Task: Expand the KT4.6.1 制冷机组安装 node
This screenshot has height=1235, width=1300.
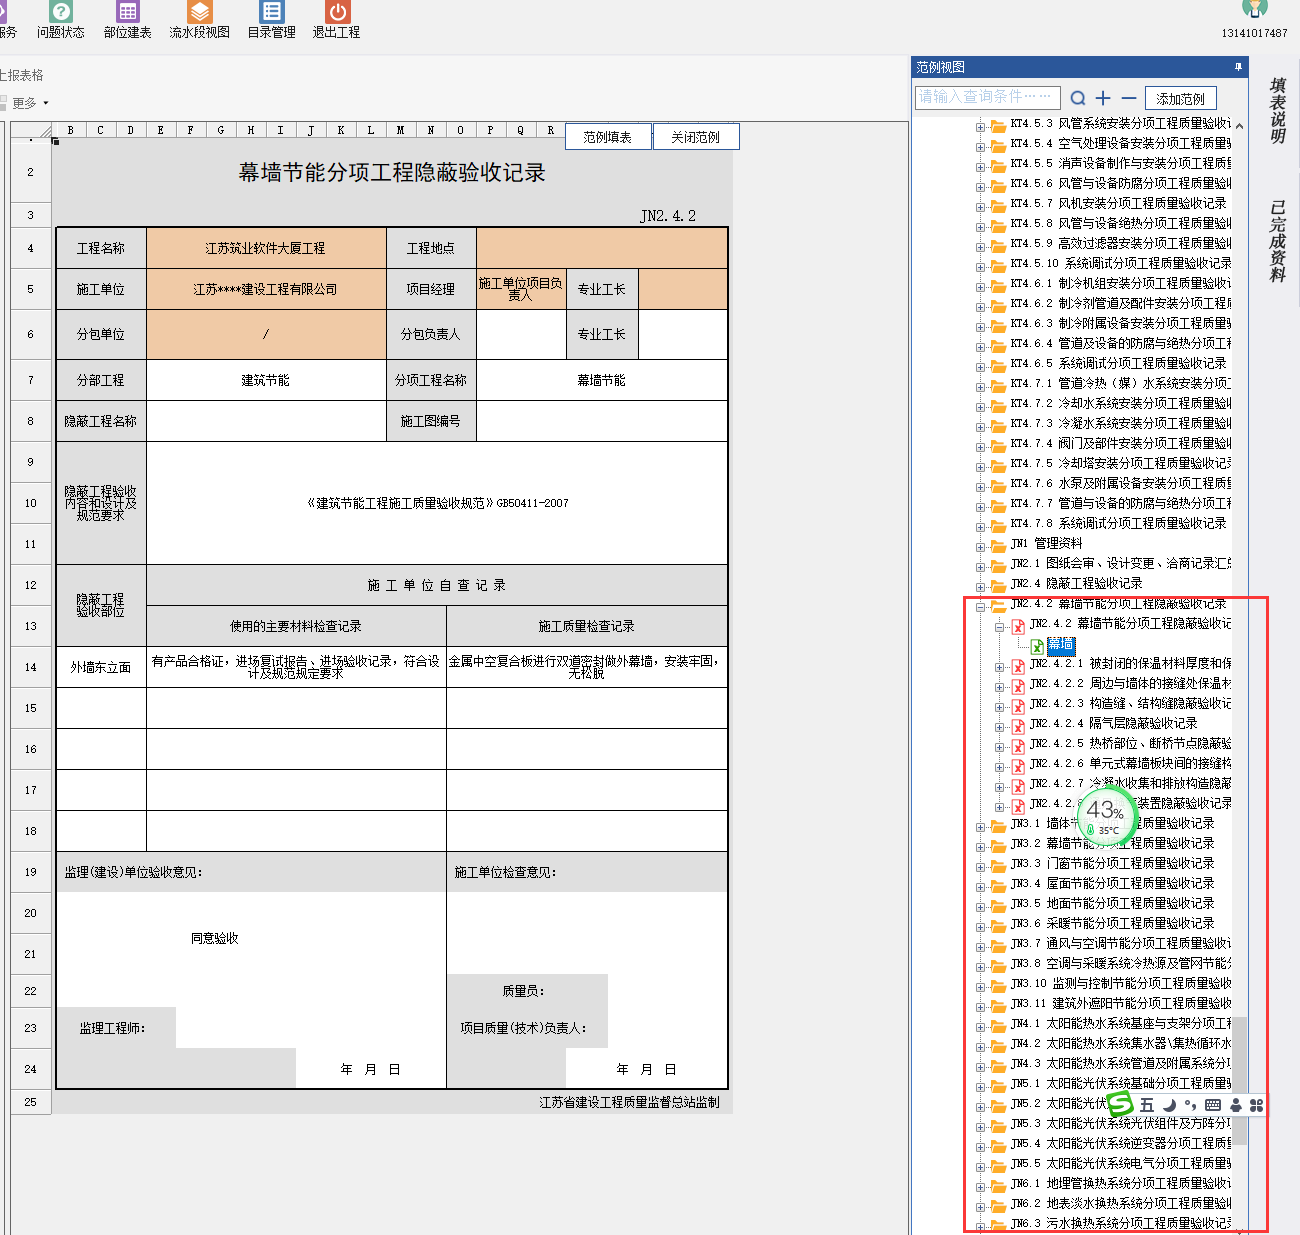Action: tap(980, 286)
